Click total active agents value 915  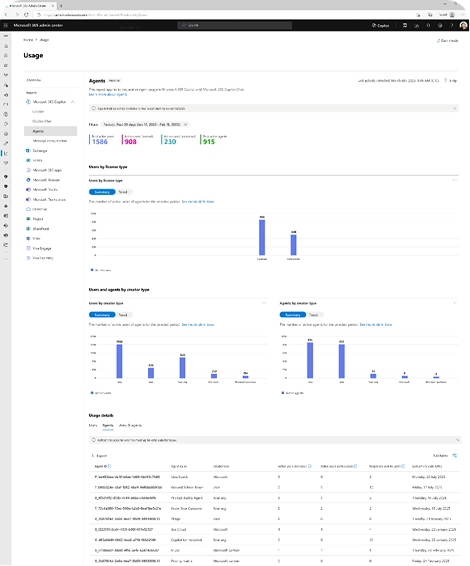point(209,142)
